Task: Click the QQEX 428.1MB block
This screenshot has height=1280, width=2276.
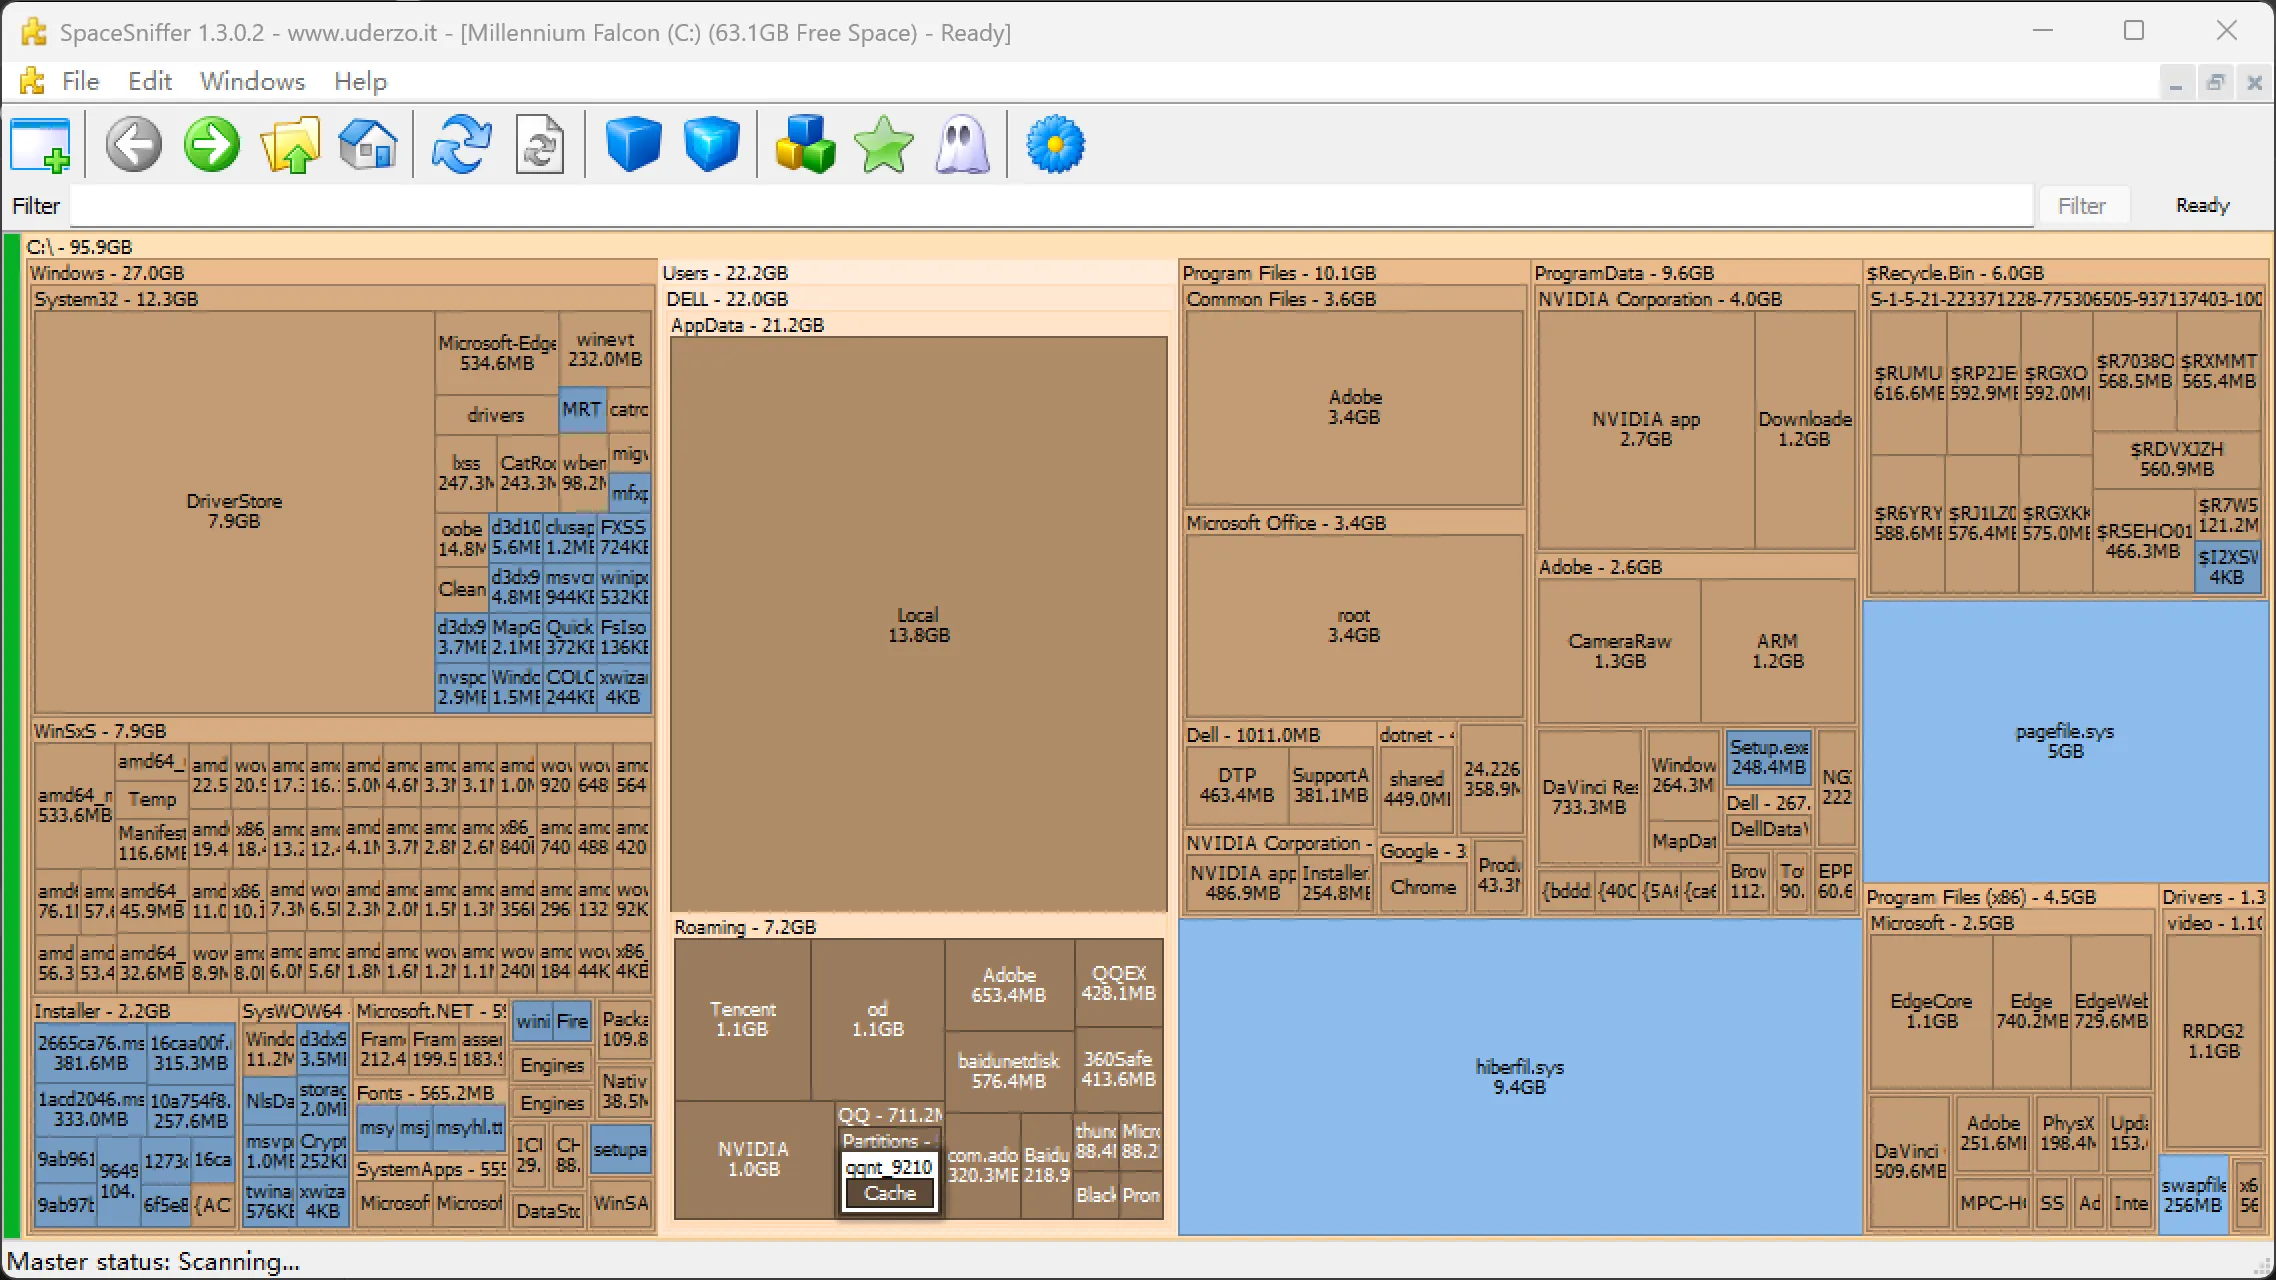Action: coord(1118,983)
